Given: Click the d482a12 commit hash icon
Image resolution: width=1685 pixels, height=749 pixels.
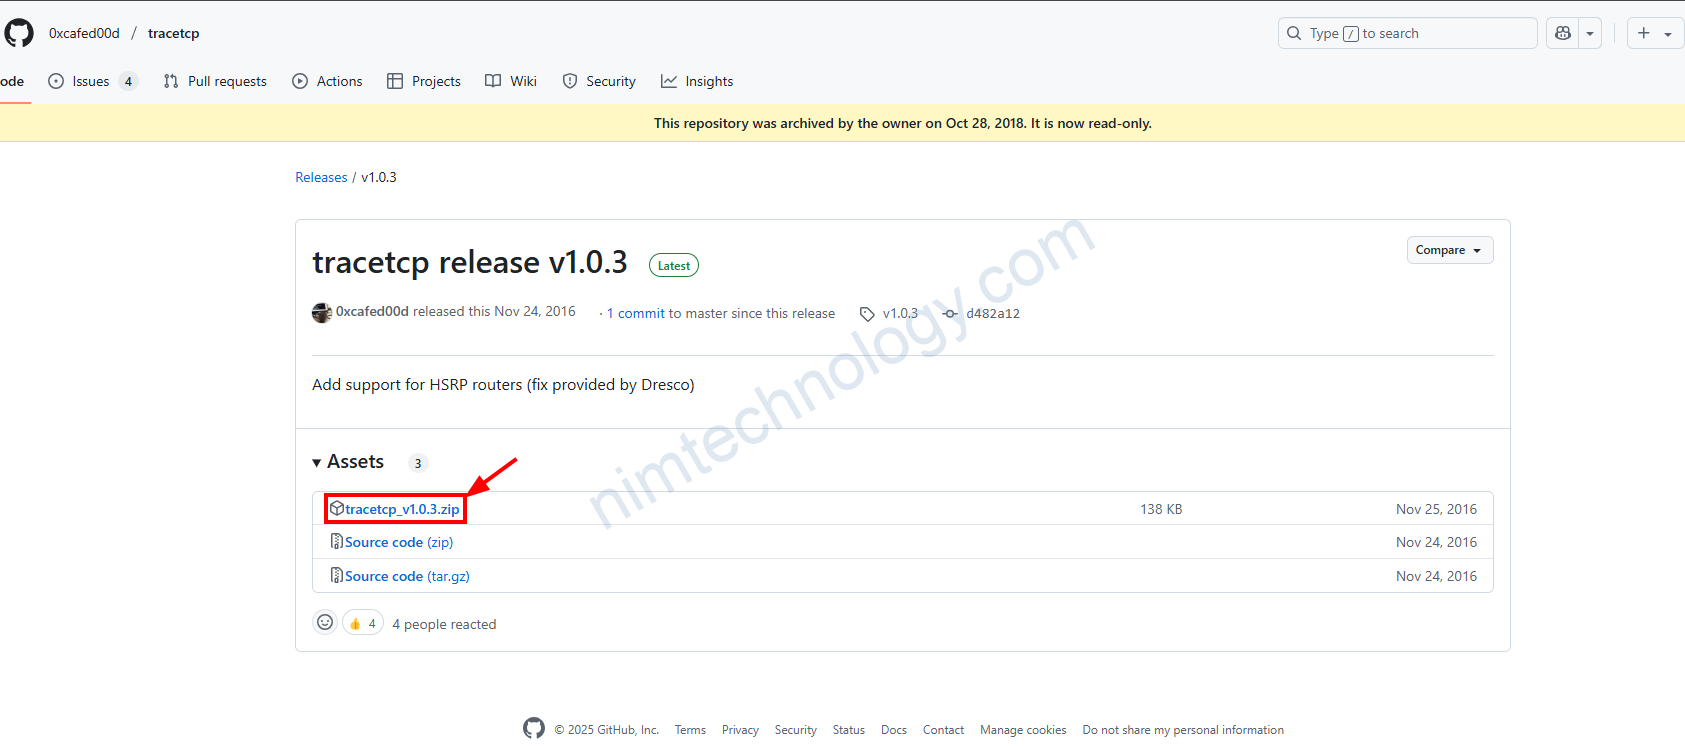Looking at the screenshot, I should [x=950, y=314].
